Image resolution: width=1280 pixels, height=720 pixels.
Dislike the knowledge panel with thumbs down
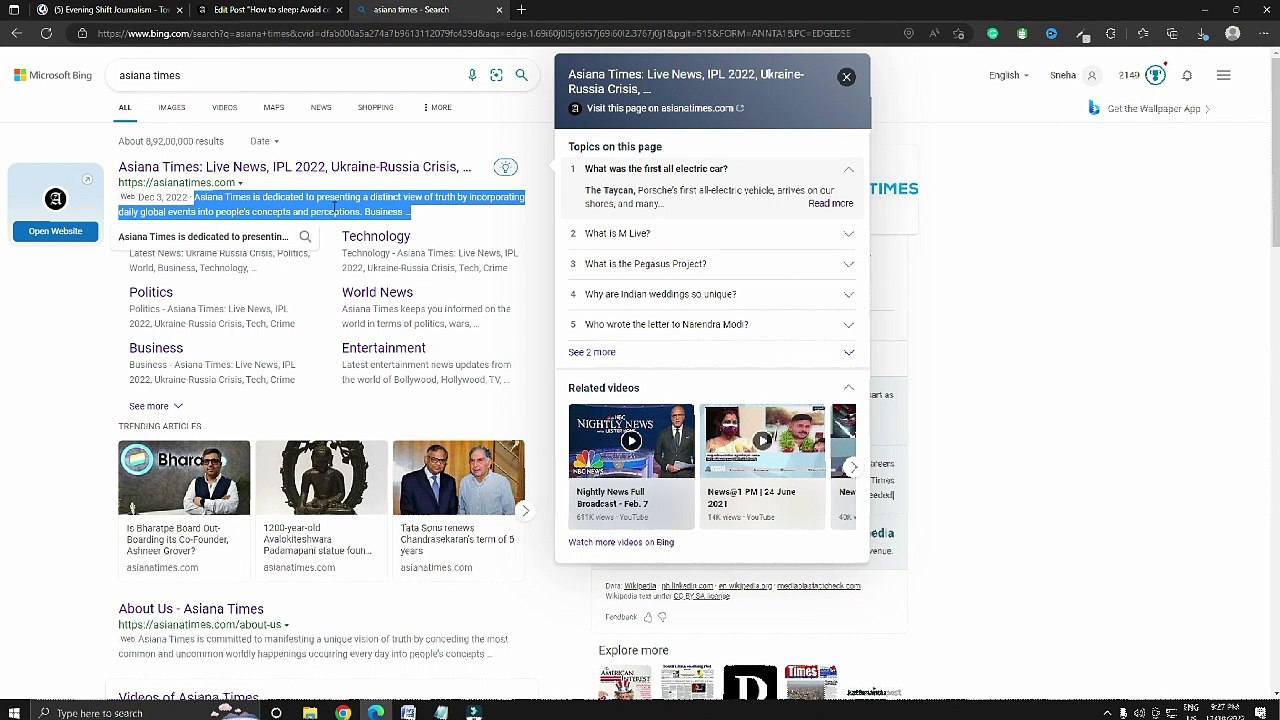(662, 617)
